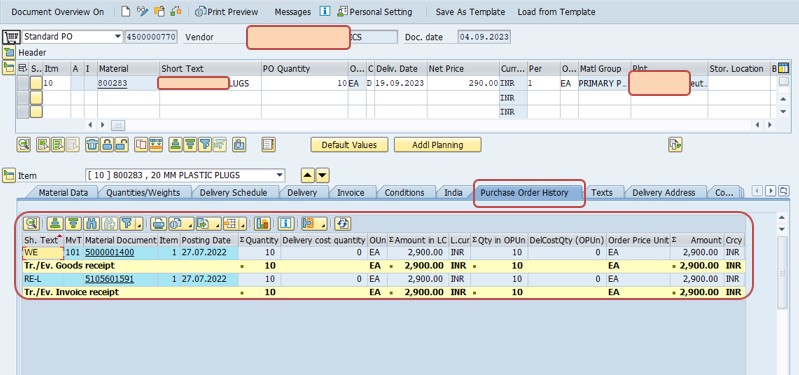Open the blue information icon beside Messages
The width and height of the screenshot is (799, 375).
point(325,11)
